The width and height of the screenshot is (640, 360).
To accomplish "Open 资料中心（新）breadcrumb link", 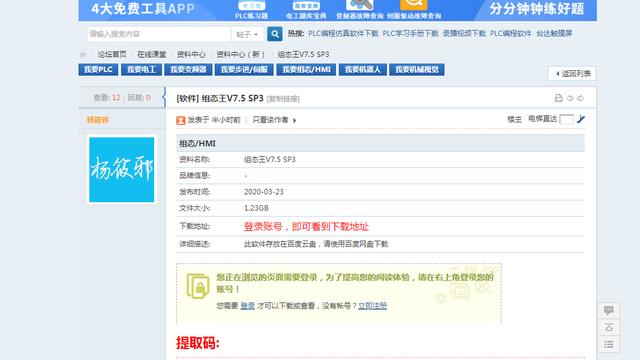I will pyautogui.click(x=240, y=54).
